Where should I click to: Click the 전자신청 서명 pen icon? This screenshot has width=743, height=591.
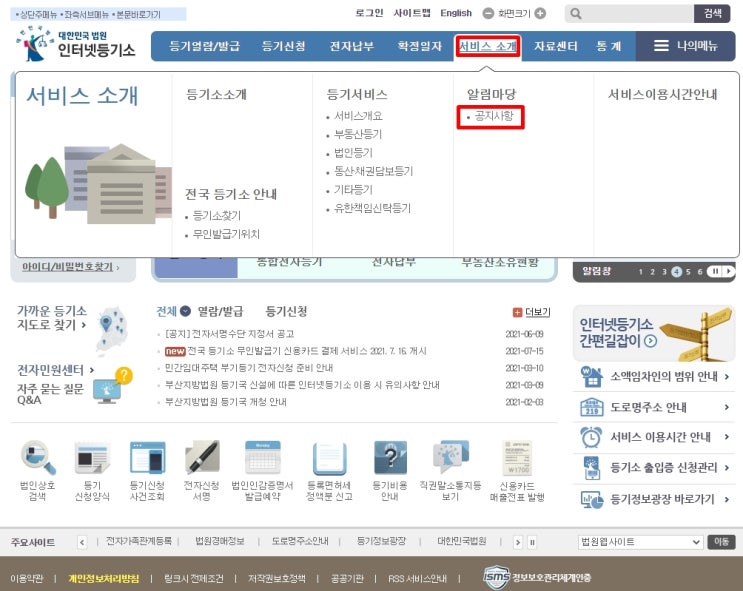pos(202,457)
